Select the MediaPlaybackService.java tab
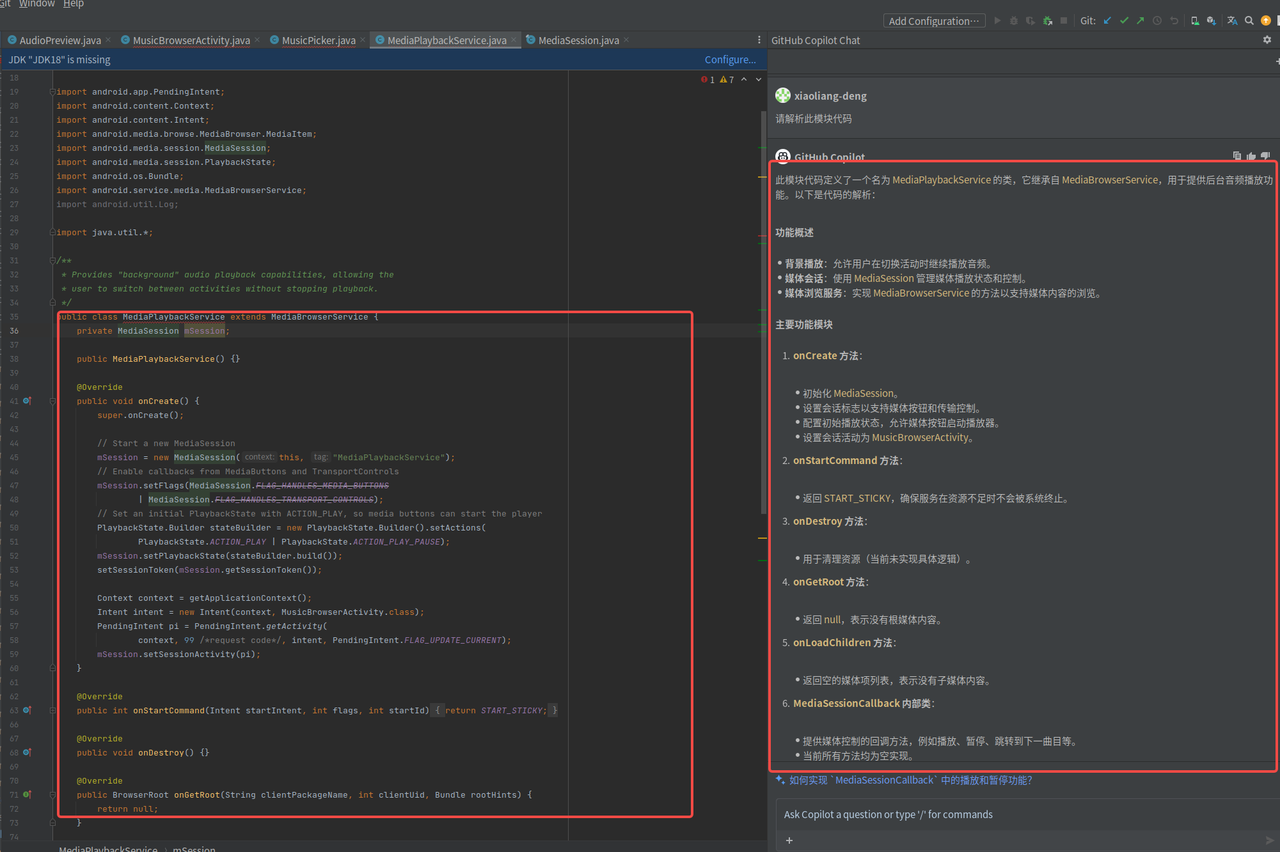The width and height of the screenshot is (1280, 852). [447, 40]
